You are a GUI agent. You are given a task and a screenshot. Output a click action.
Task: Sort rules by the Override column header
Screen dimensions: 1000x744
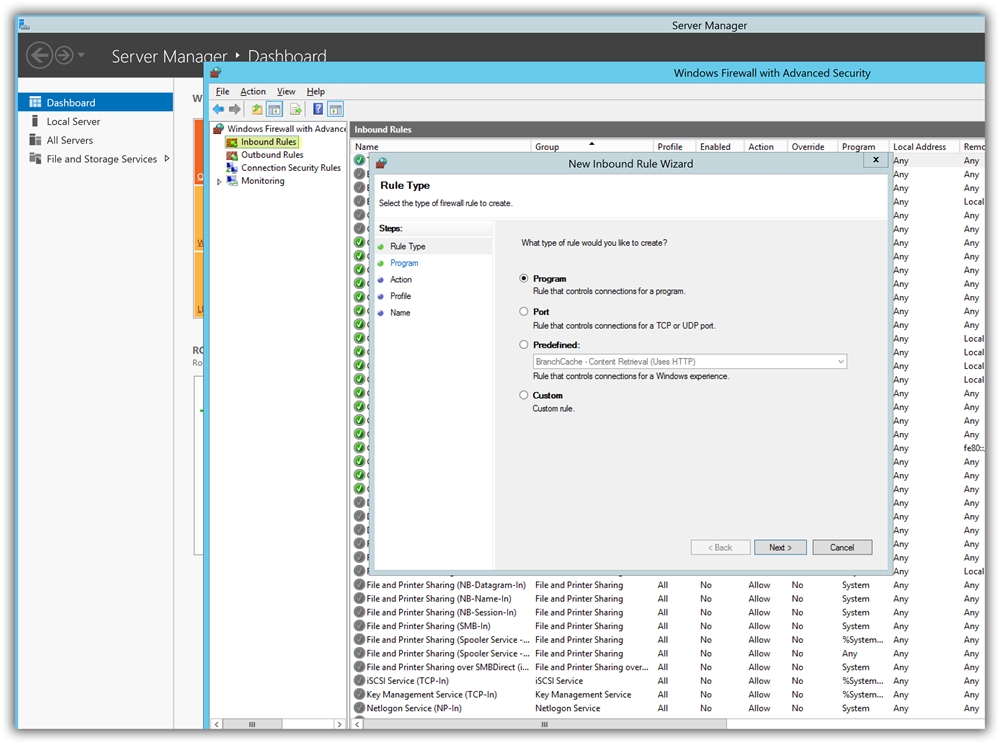(x=811, y=147)
